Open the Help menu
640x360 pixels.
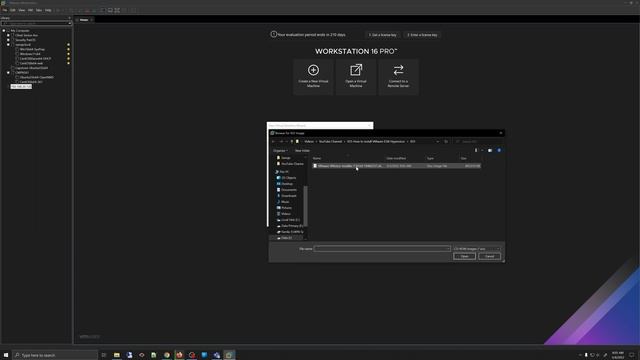[48, 10]
